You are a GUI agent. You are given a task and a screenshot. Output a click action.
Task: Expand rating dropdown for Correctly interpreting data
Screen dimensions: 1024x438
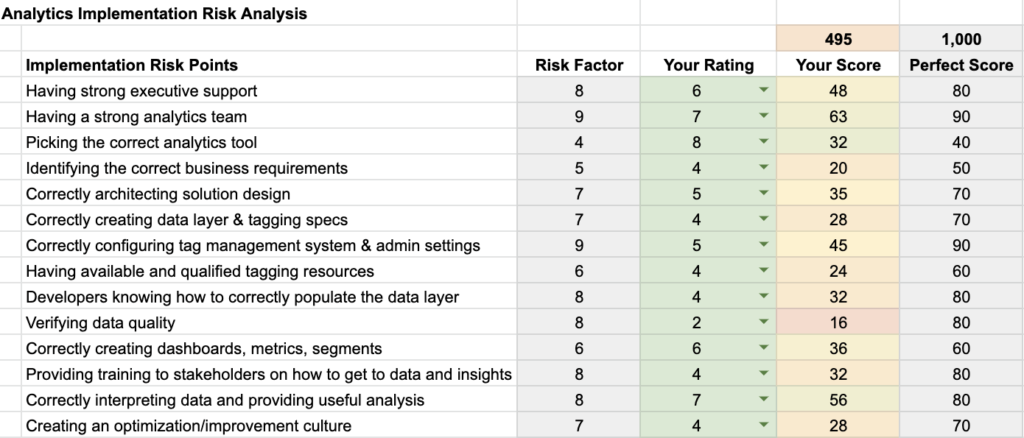763,399
